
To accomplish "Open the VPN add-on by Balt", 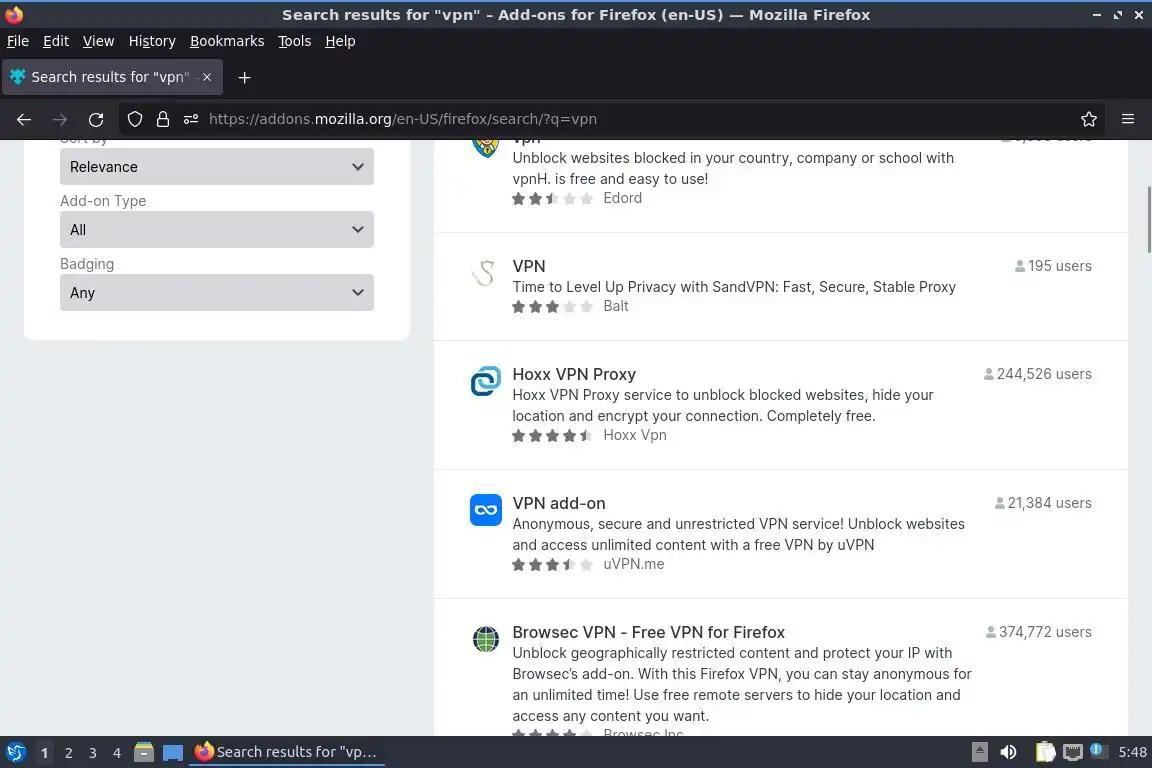I will coord(529,266).
